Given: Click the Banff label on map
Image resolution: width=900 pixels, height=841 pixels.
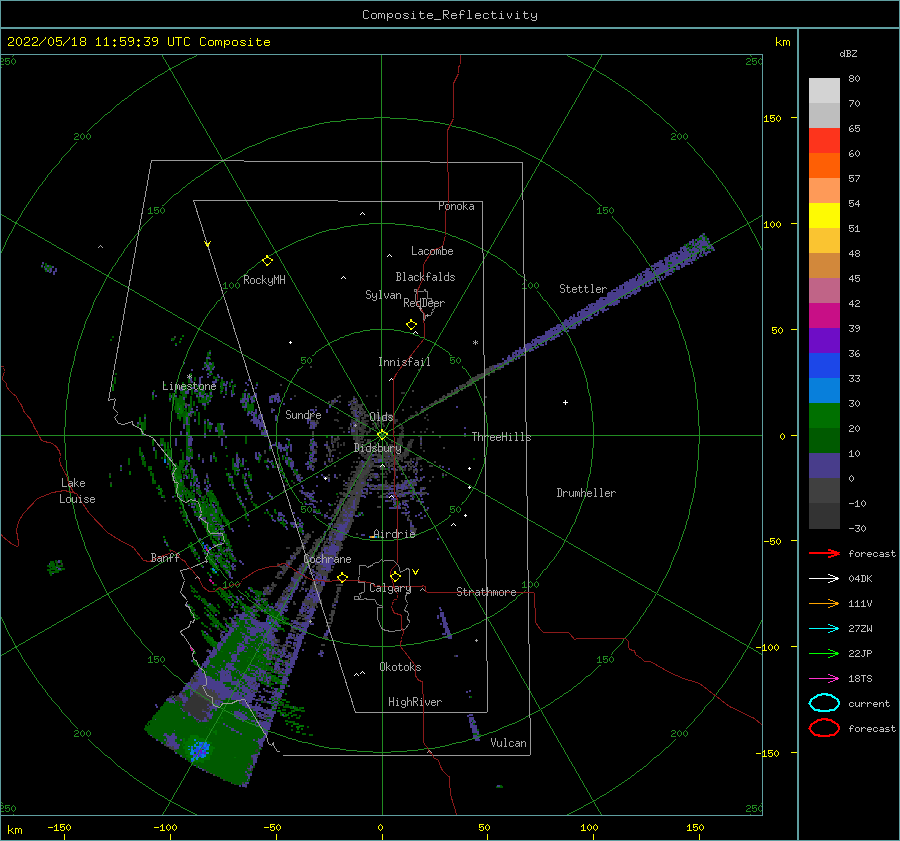Looking at the screenshot, I should 165,558.
